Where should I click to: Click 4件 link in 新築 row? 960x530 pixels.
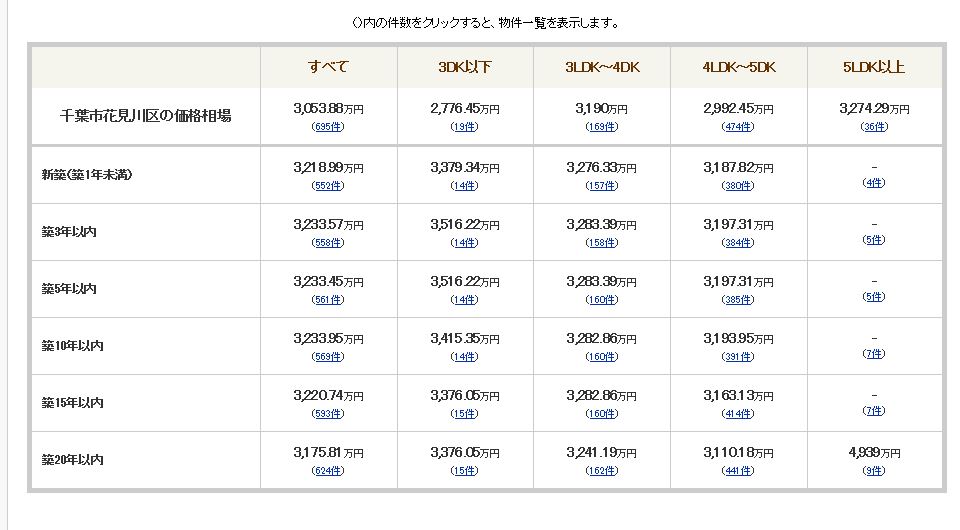point(874,182)
